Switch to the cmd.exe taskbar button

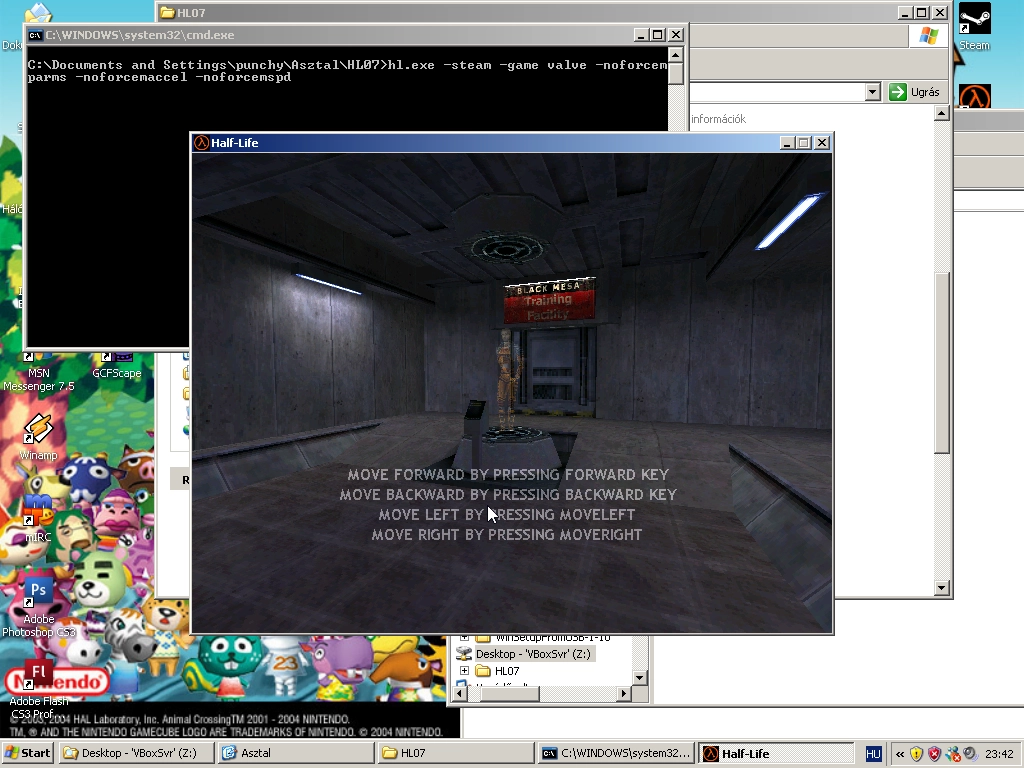click(616, 753)
